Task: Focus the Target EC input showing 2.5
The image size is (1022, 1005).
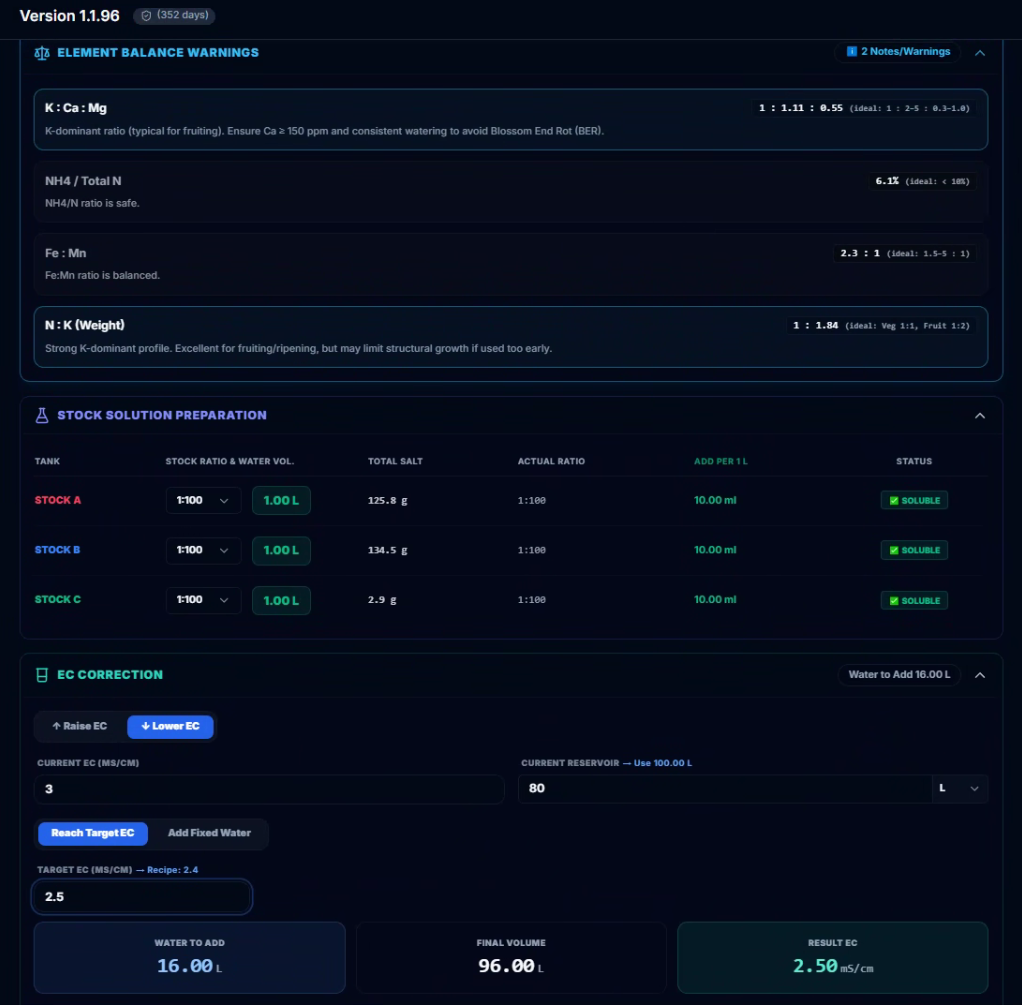Action: pos(141,897)
